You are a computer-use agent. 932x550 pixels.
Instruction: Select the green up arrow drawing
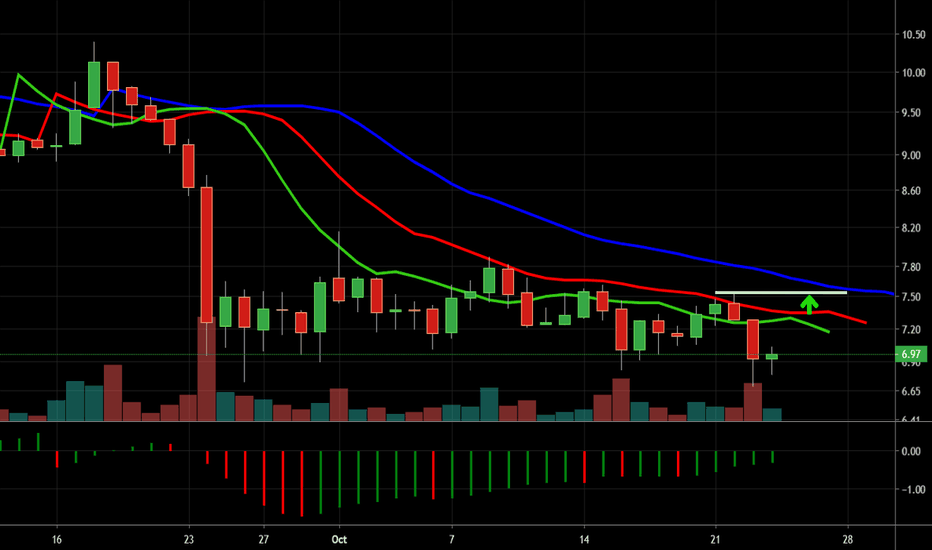809,304
